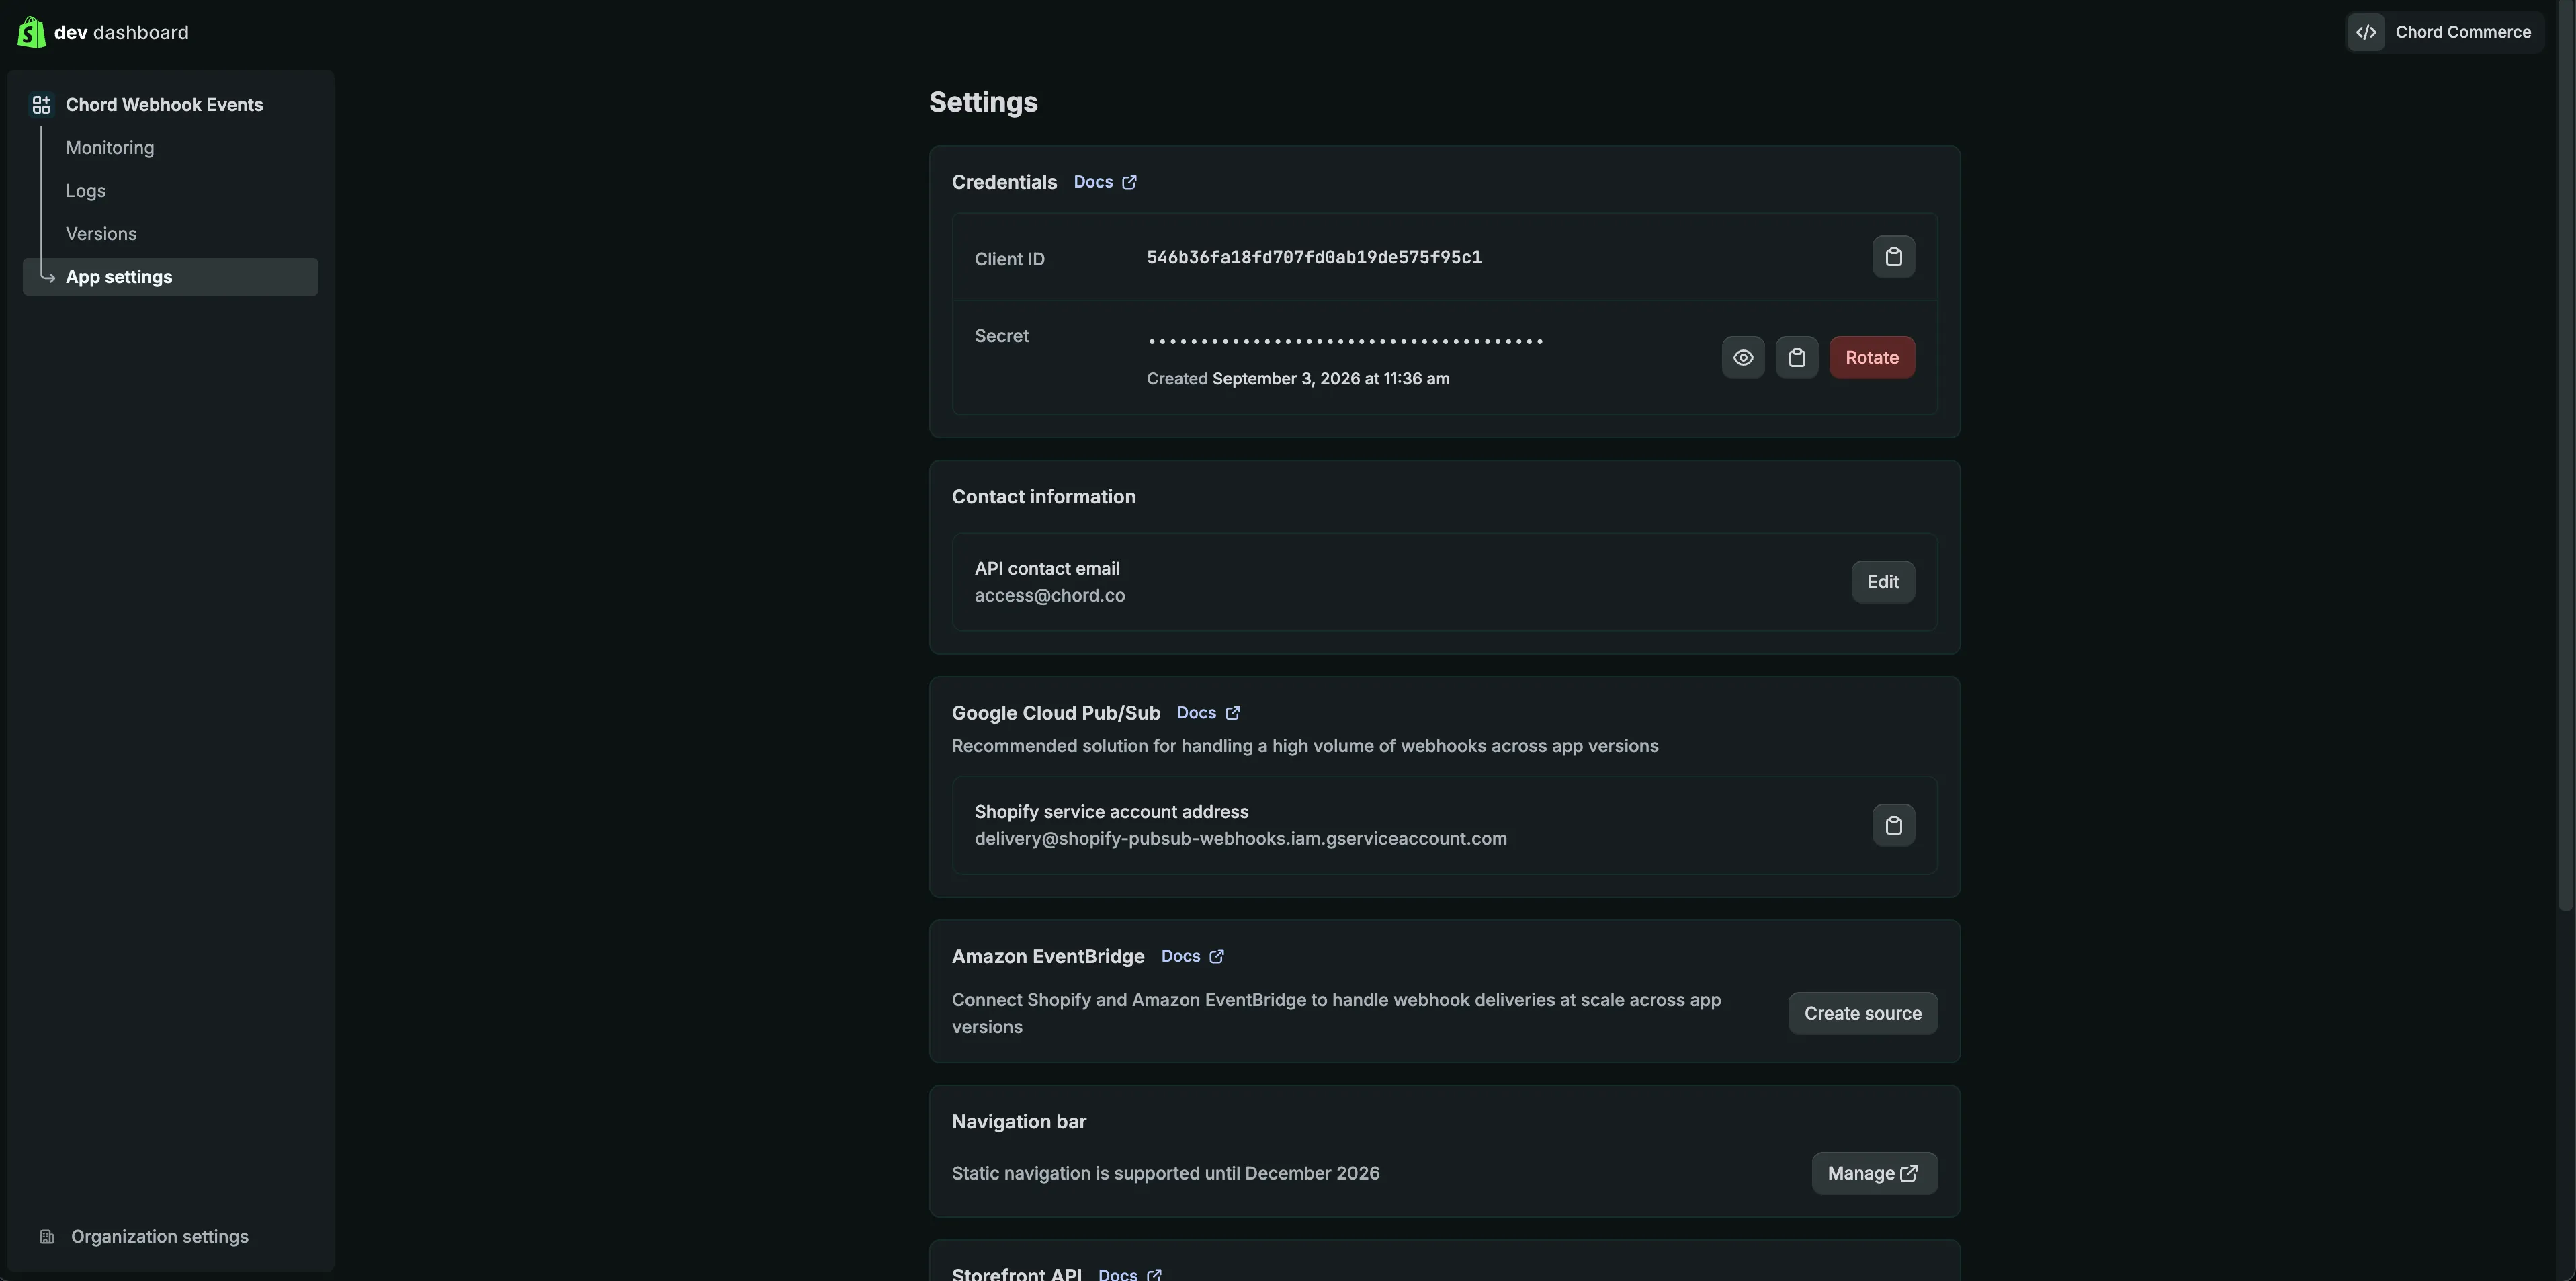This screenshot has width=2576, height=1281.
Task: Click the Client ID value 546b36fa18fd...
Action: pyautogui.click(x=1313, y=257)
